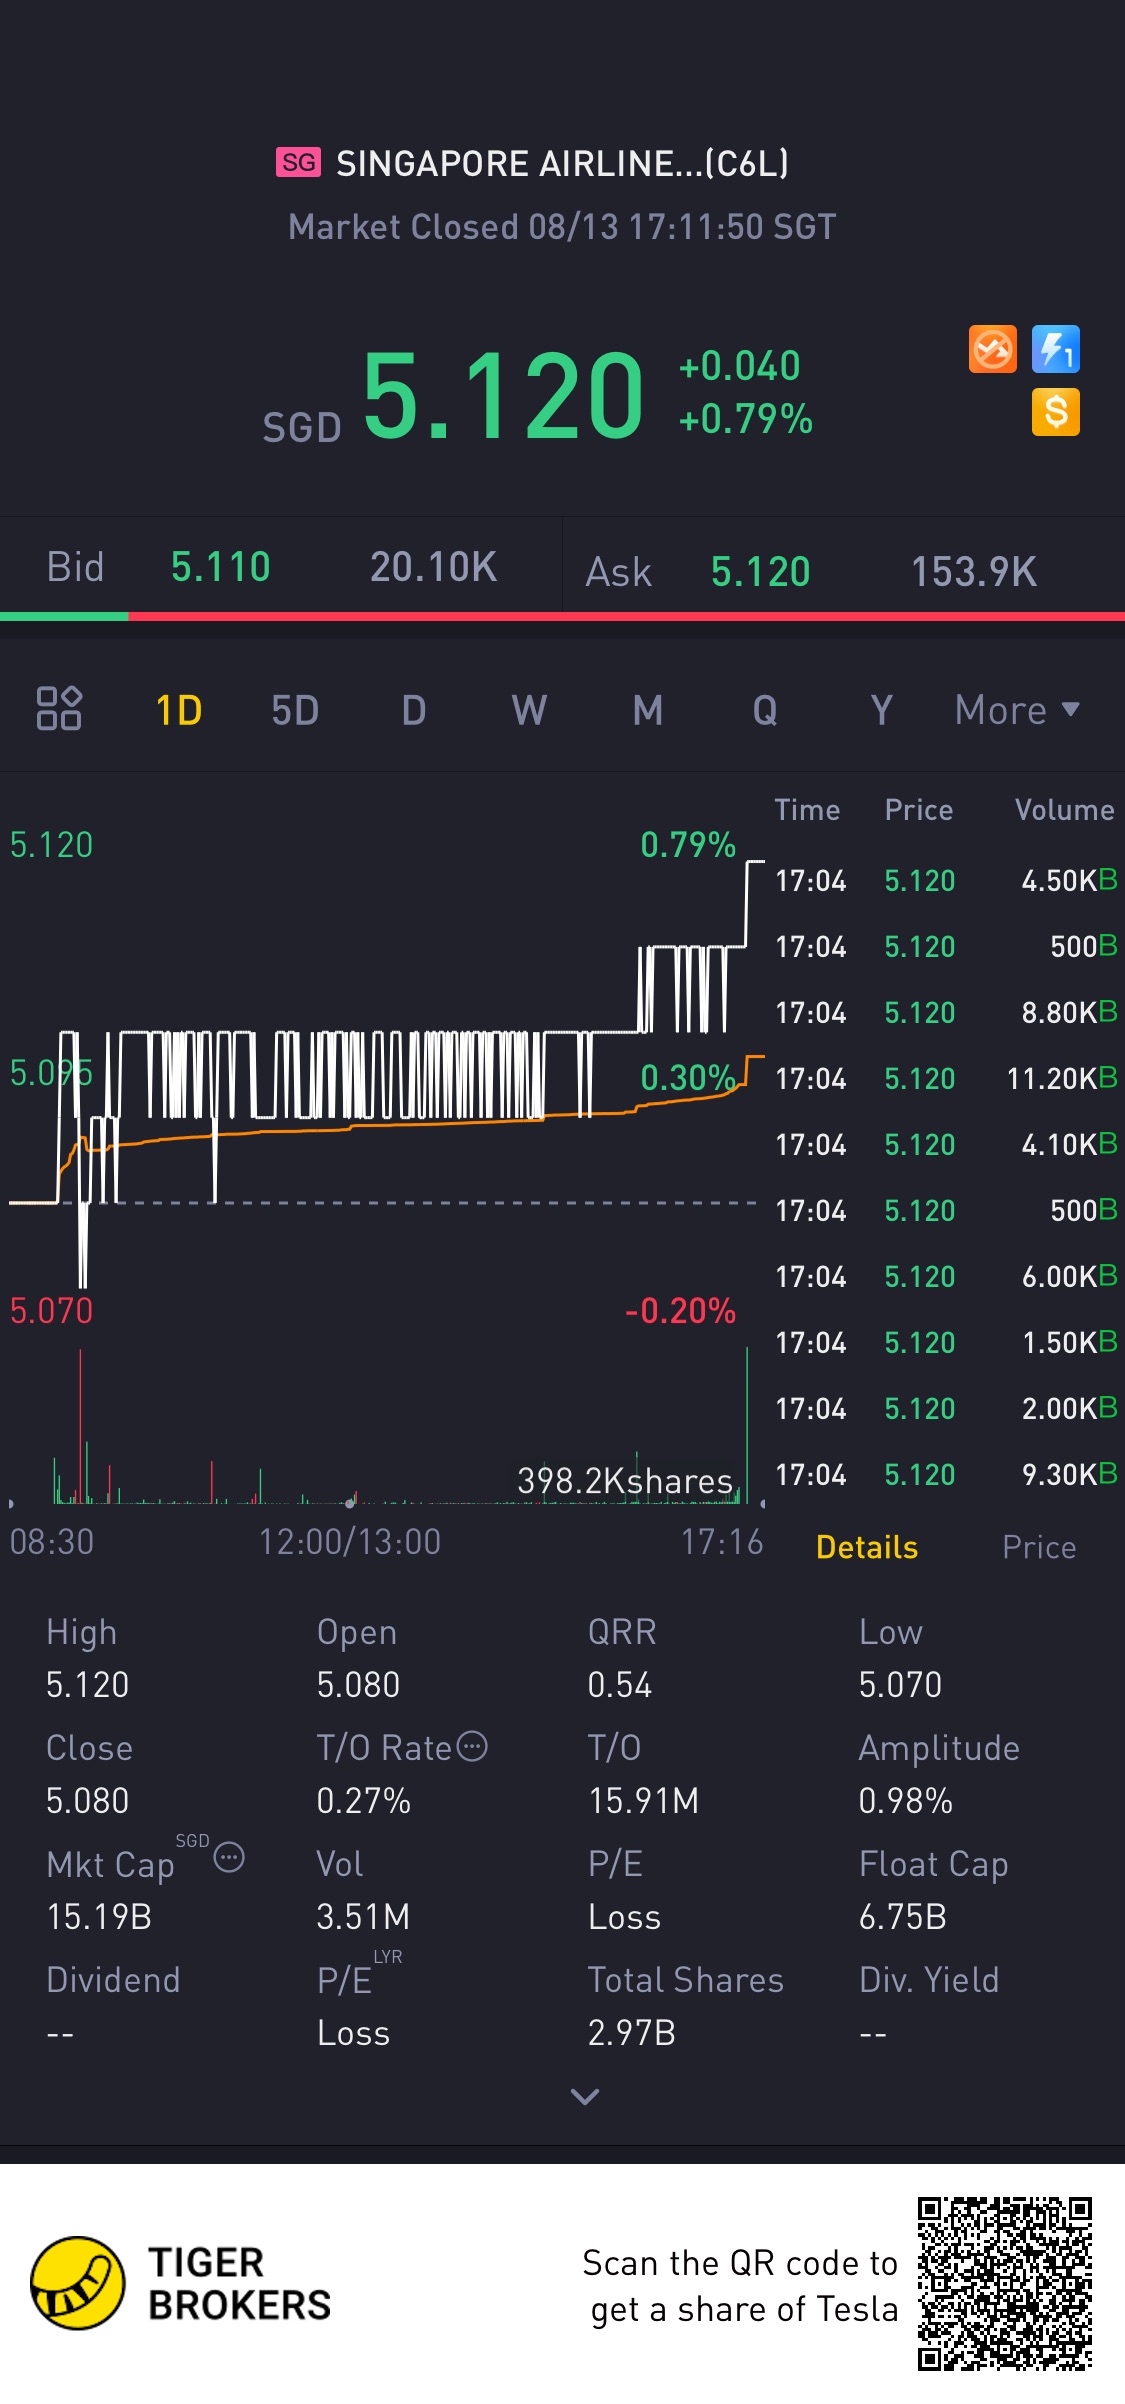The image size is (1125, 2404).
Task: Tap the Amplitude value 0.98%
Action: coord(905,1801)
